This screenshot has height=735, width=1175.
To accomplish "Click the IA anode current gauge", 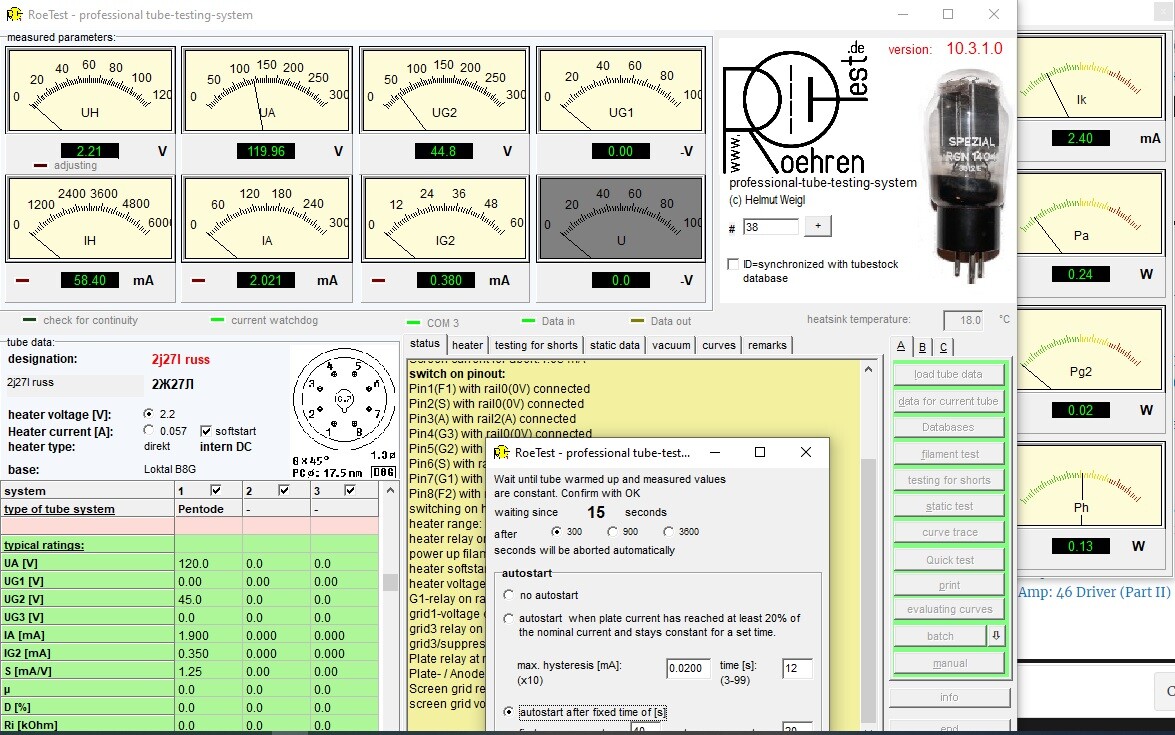I will pos(266,220).
